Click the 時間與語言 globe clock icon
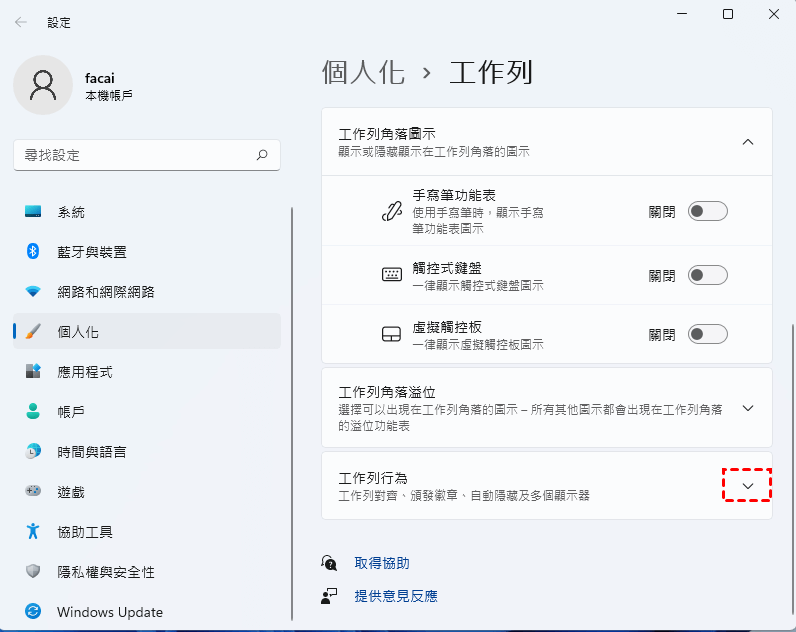Screen dimensions: 796x632 pos(33,452)
